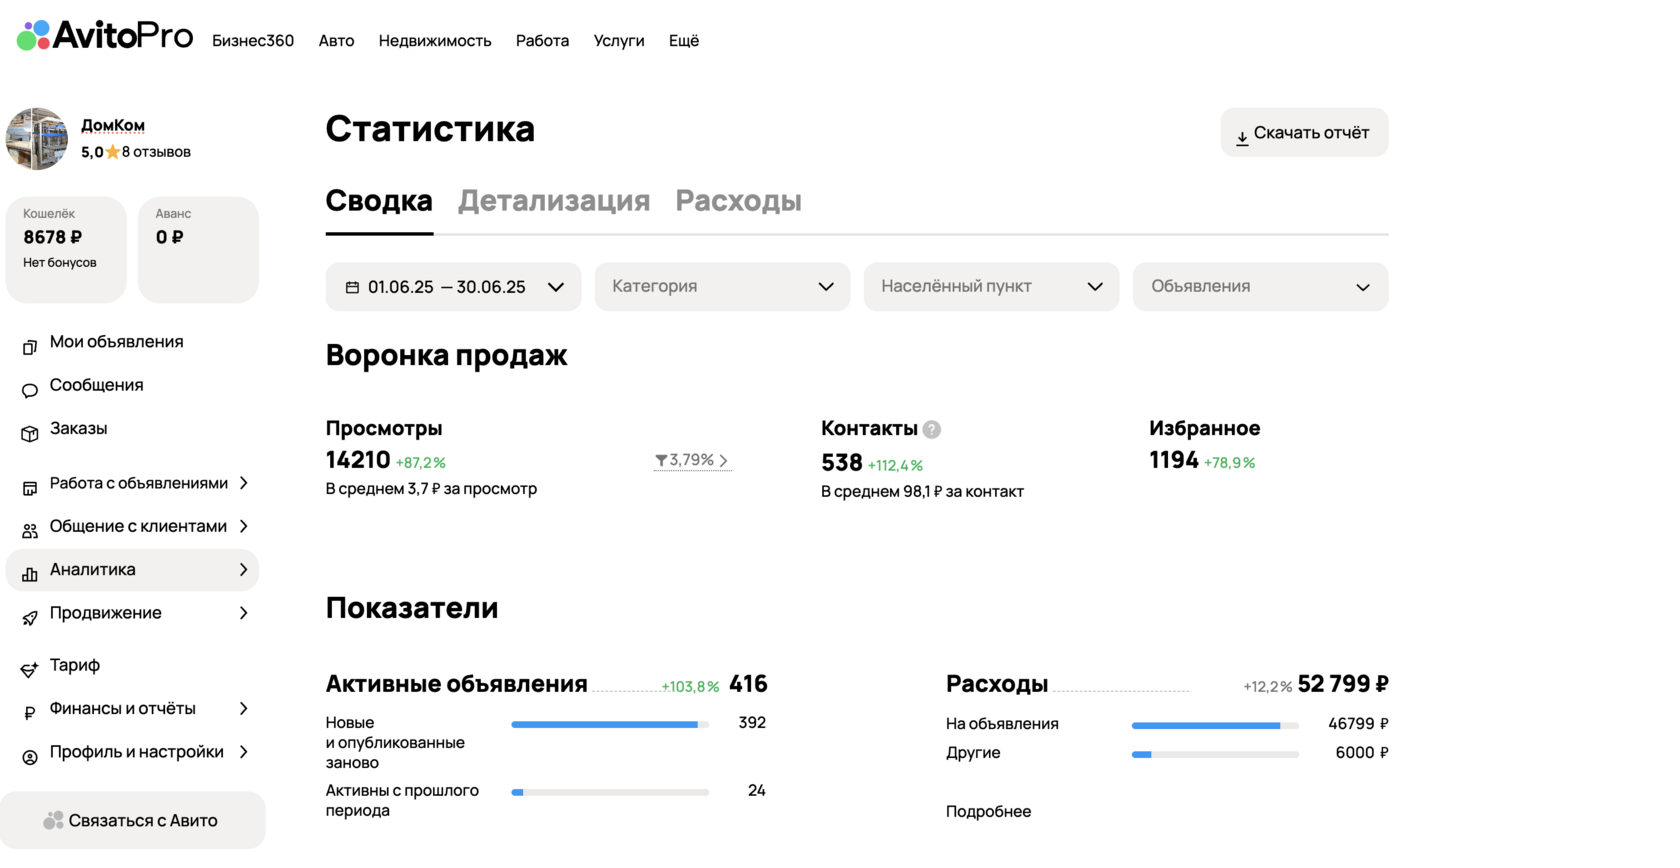
Task: Open Сообщения in sidebar
Action: 96,385
